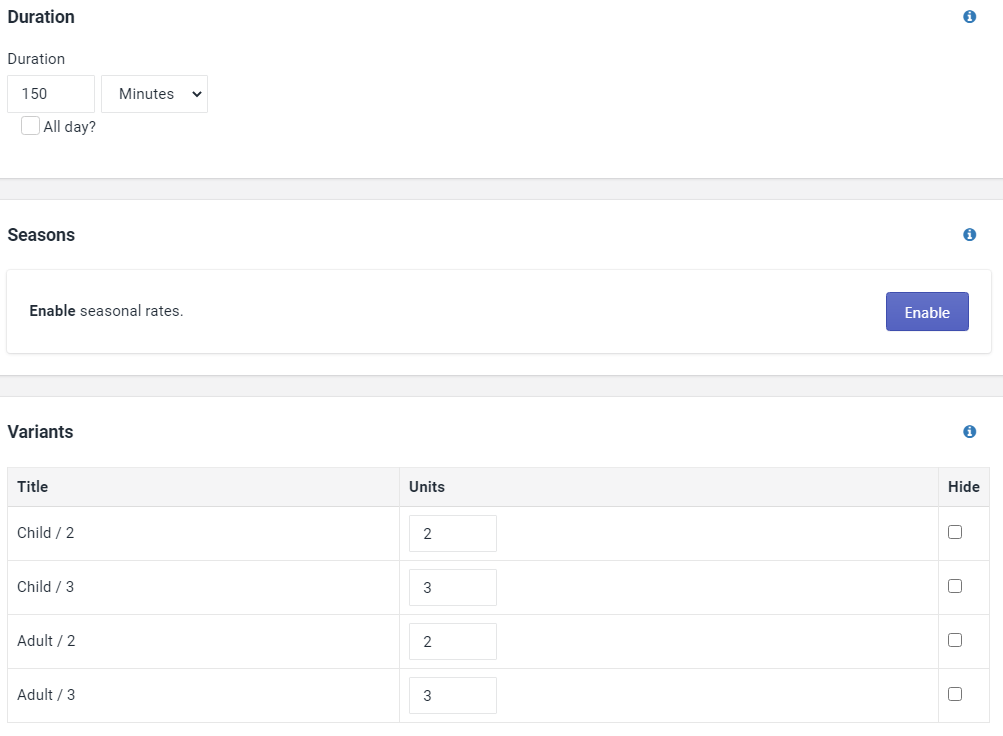Screen dimensions: 1003x736
Task: Tick the Hide checkbox for Adult / 2
Action: pos(955,640)
